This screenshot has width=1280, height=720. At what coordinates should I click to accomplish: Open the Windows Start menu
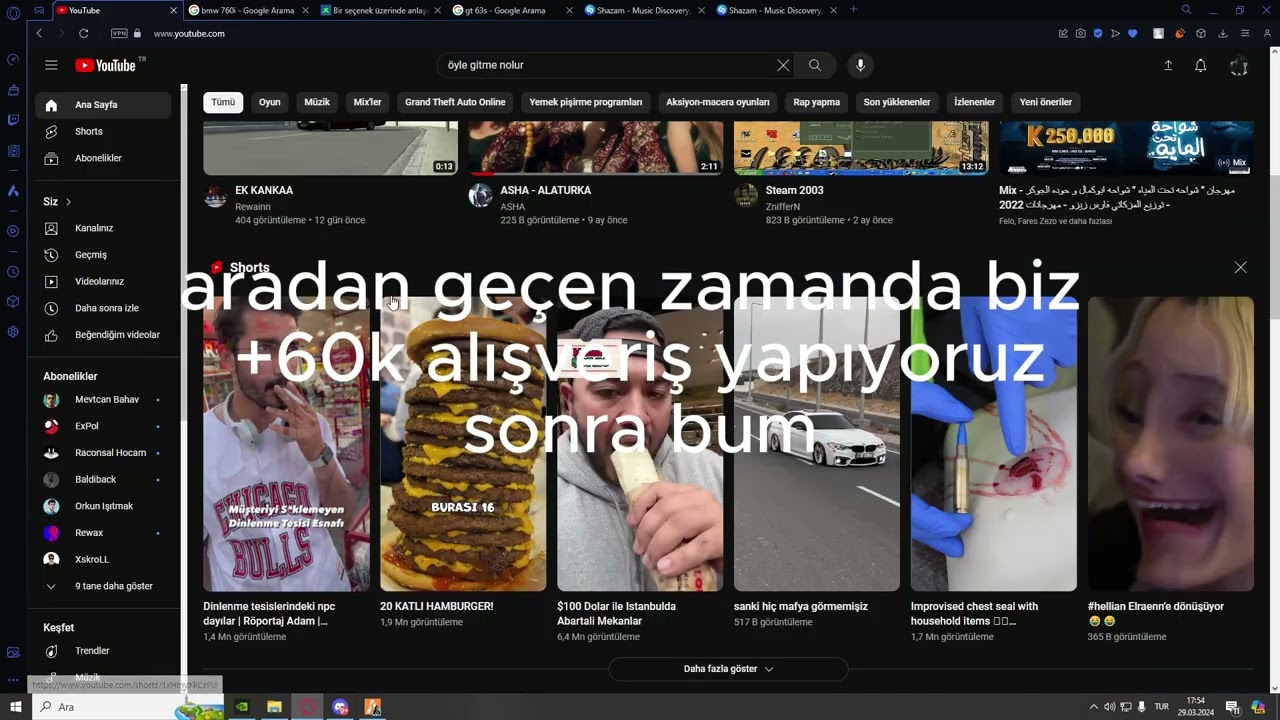point(15,707)
